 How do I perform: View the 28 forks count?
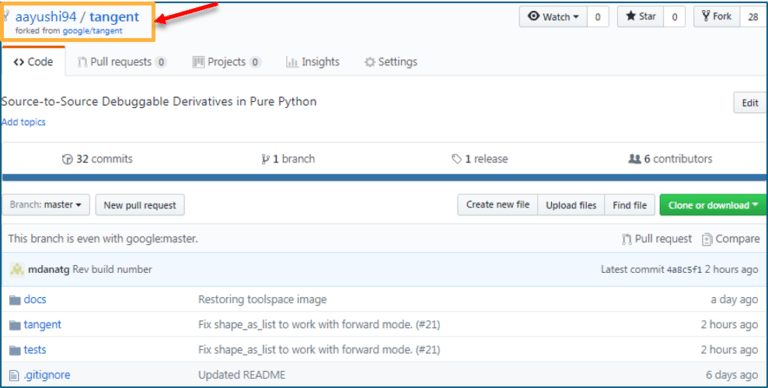[753, 17]
